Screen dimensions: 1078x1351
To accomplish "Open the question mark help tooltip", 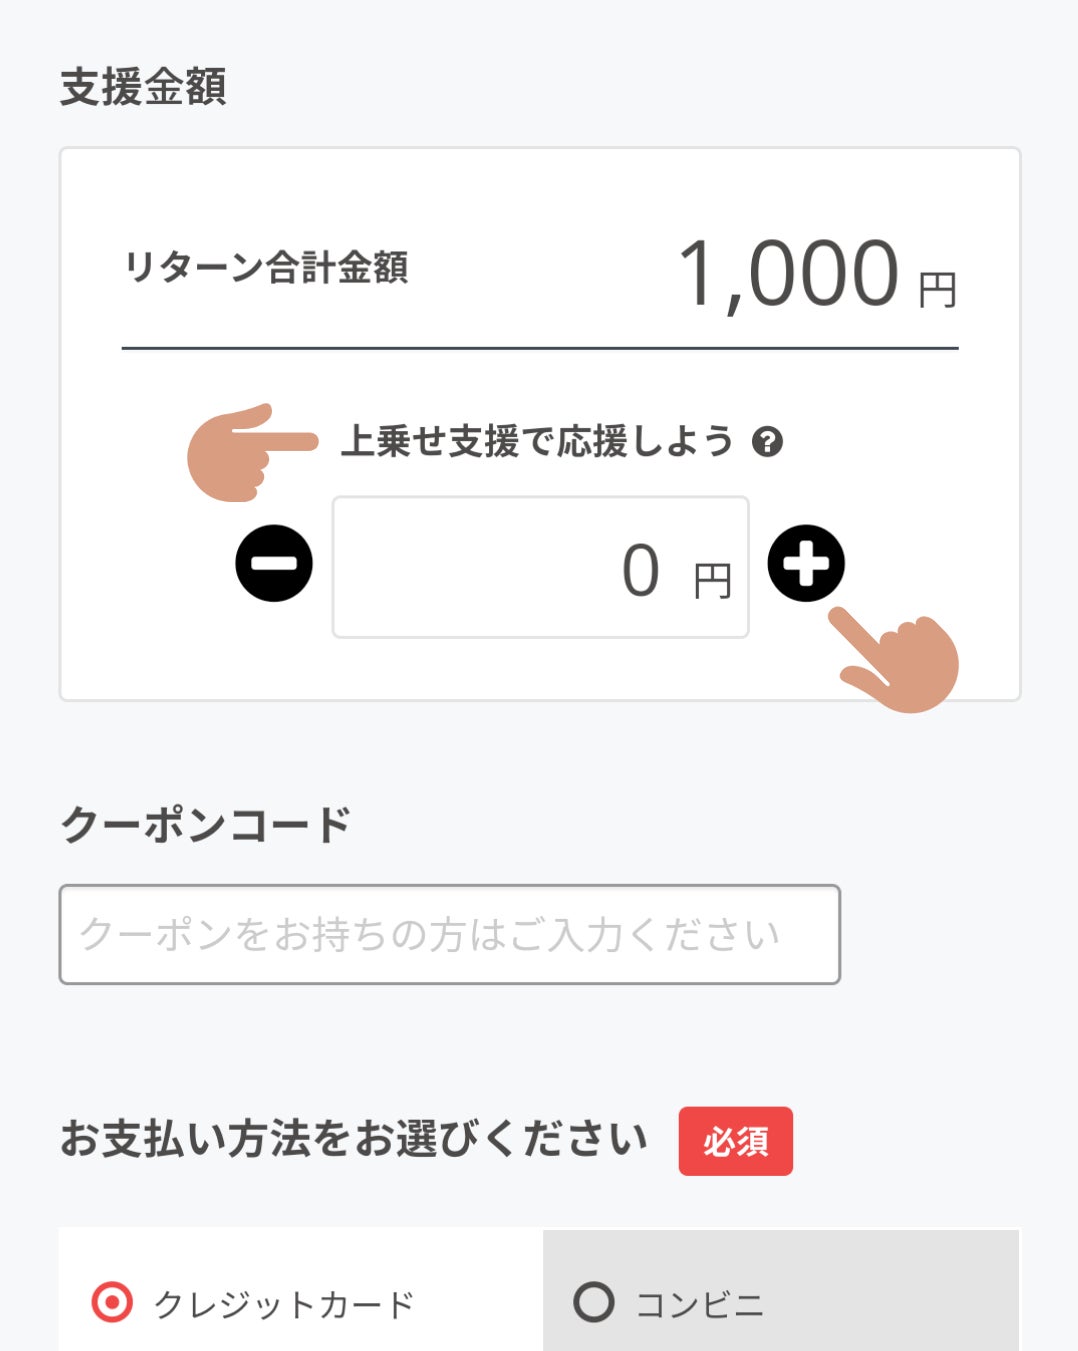I will [767, 441].
